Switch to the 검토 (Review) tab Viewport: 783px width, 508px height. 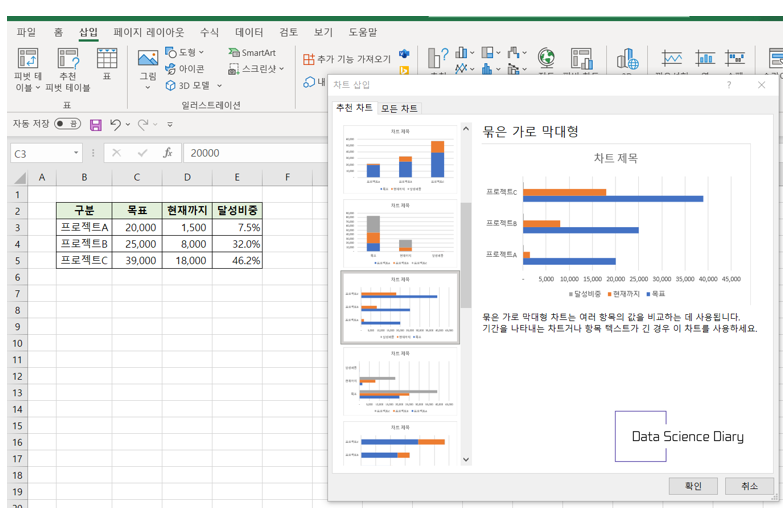pos(289,32)
